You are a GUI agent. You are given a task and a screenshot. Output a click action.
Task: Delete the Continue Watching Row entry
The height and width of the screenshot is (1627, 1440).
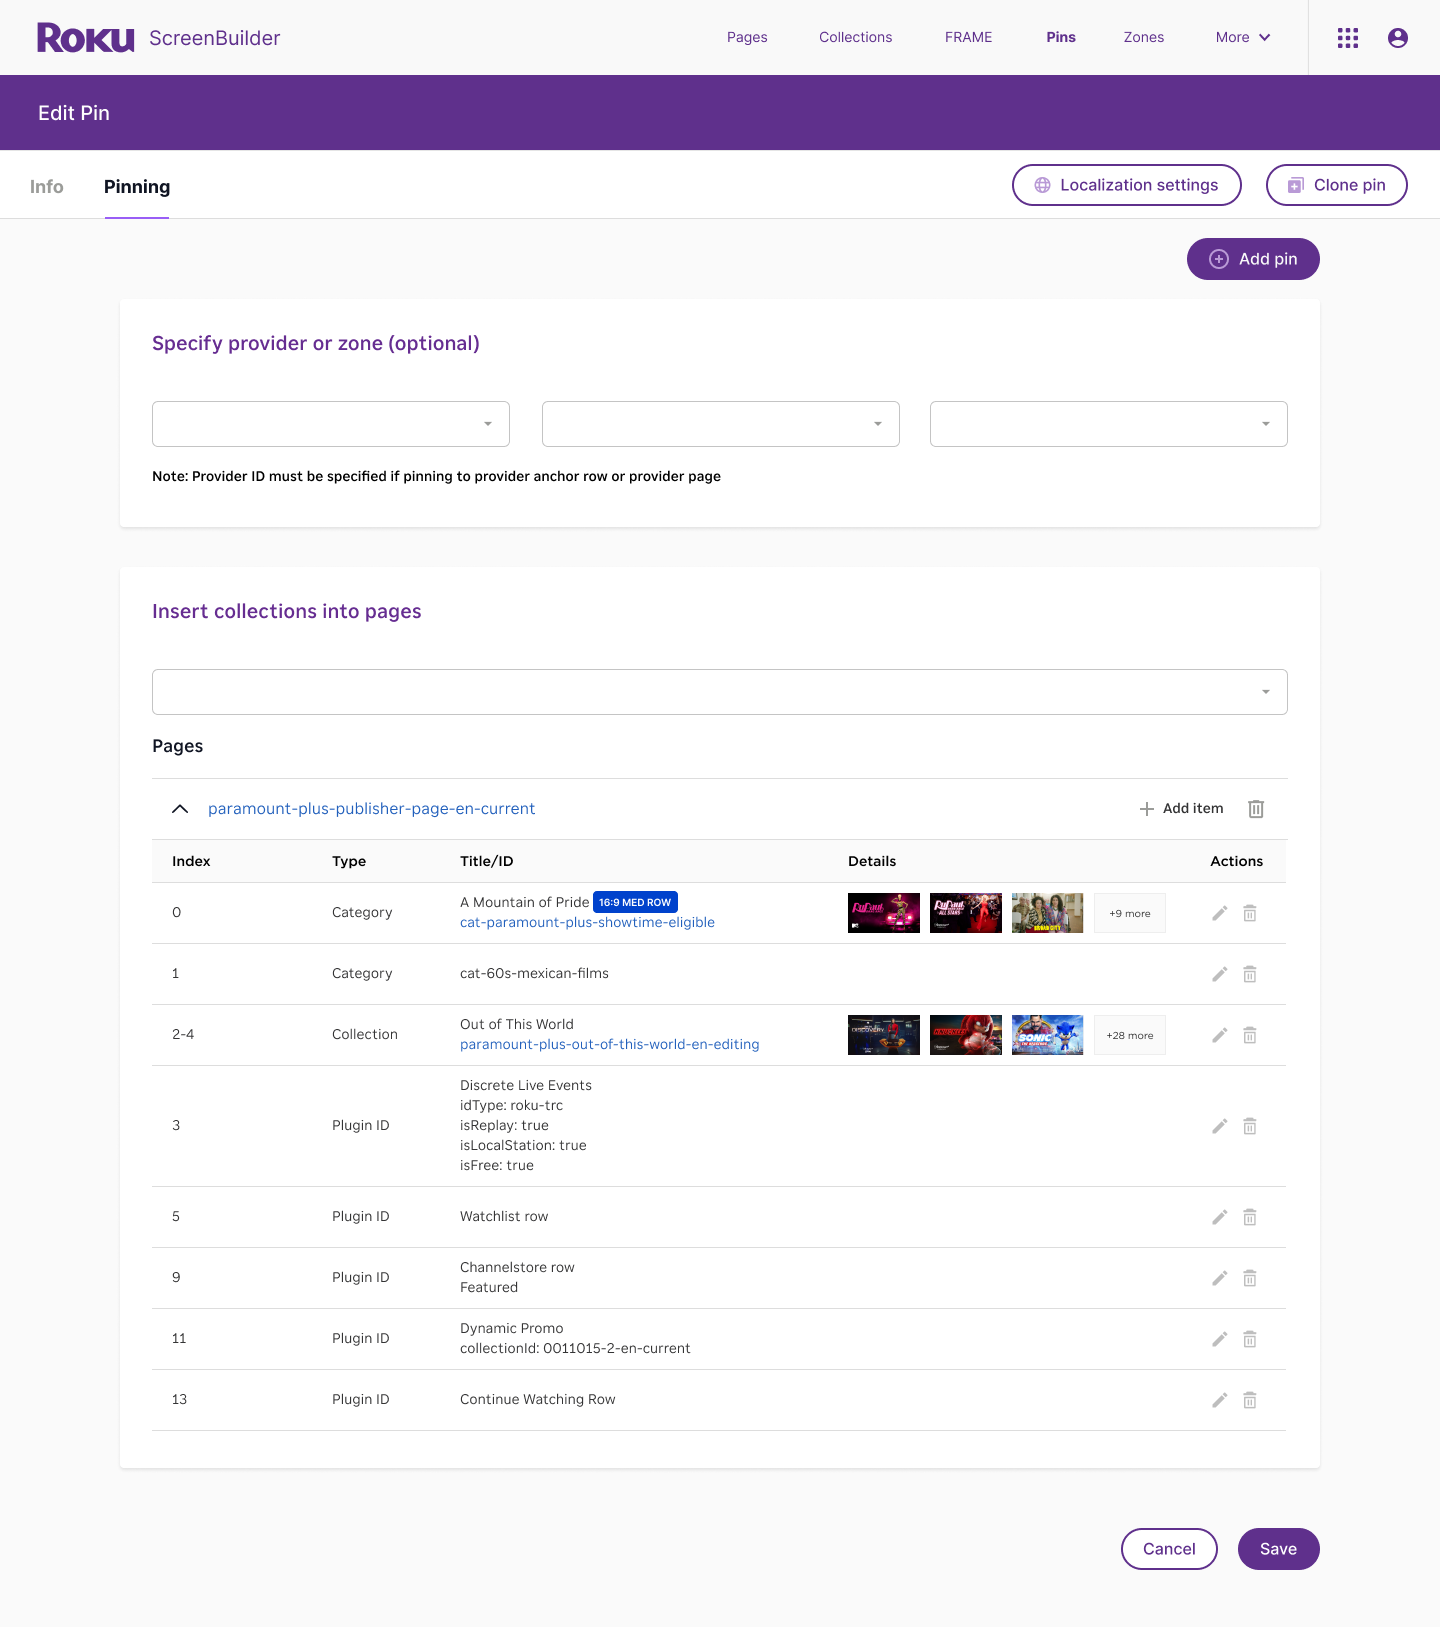[1250, 1400]
